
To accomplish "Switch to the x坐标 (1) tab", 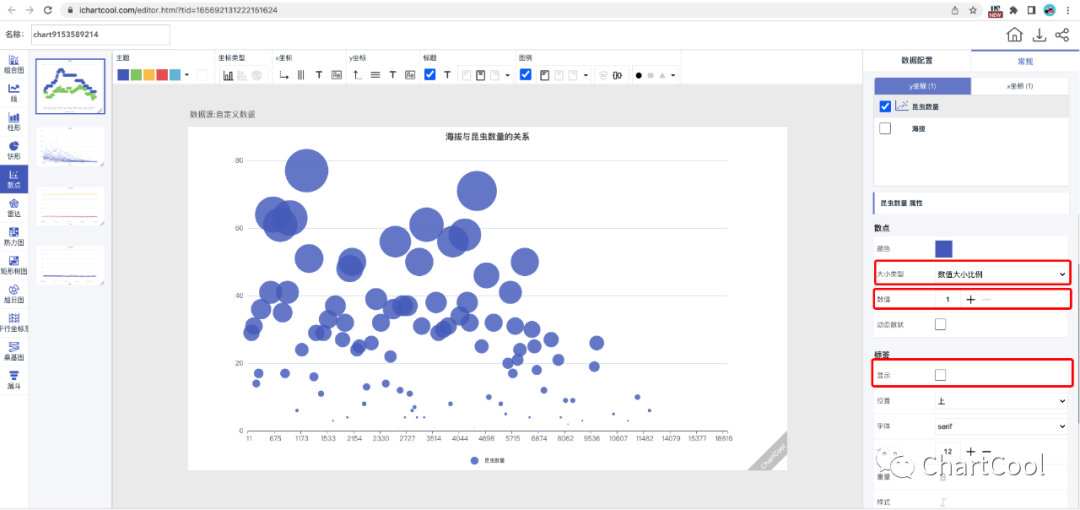I will pyautogui.click(x=1020, y=86).
